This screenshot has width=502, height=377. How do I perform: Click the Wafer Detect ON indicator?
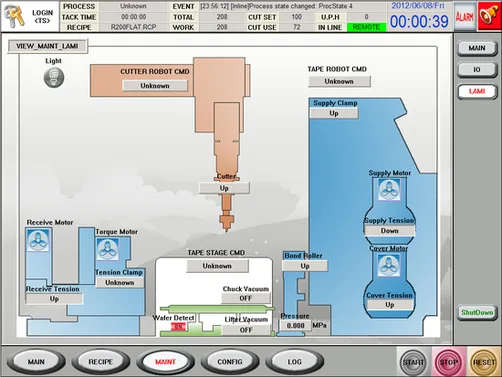[178, 327]
